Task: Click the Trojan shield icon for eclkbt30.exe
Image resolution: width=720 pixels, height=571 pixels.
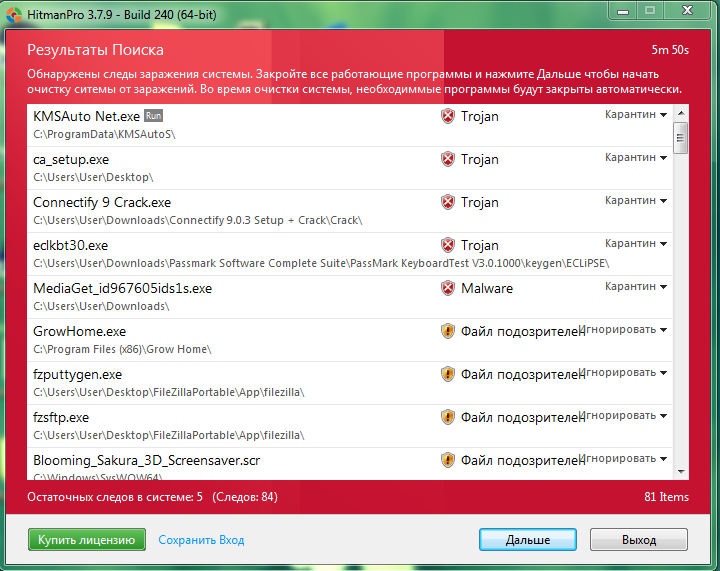Action: point(448,245)
